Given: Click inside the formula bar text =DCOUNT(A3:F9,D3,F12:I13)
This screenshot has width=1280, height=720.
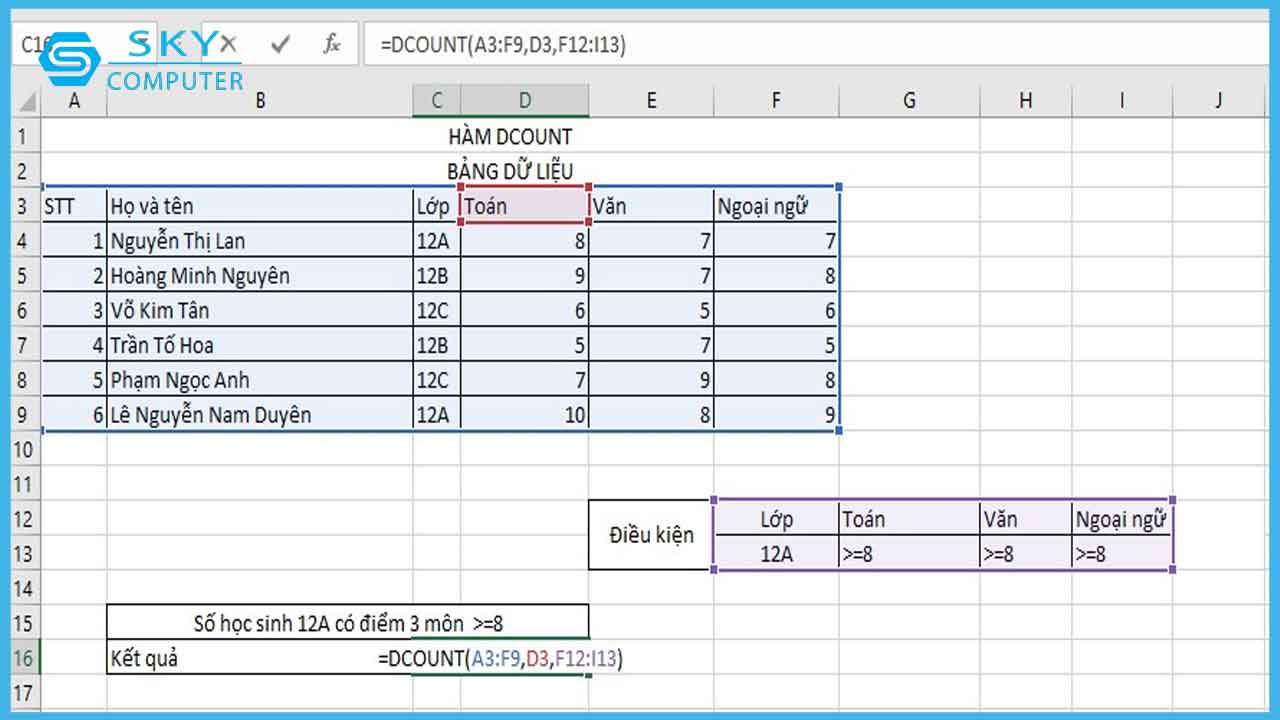Looking at the screenshot, I should point(502,45).
